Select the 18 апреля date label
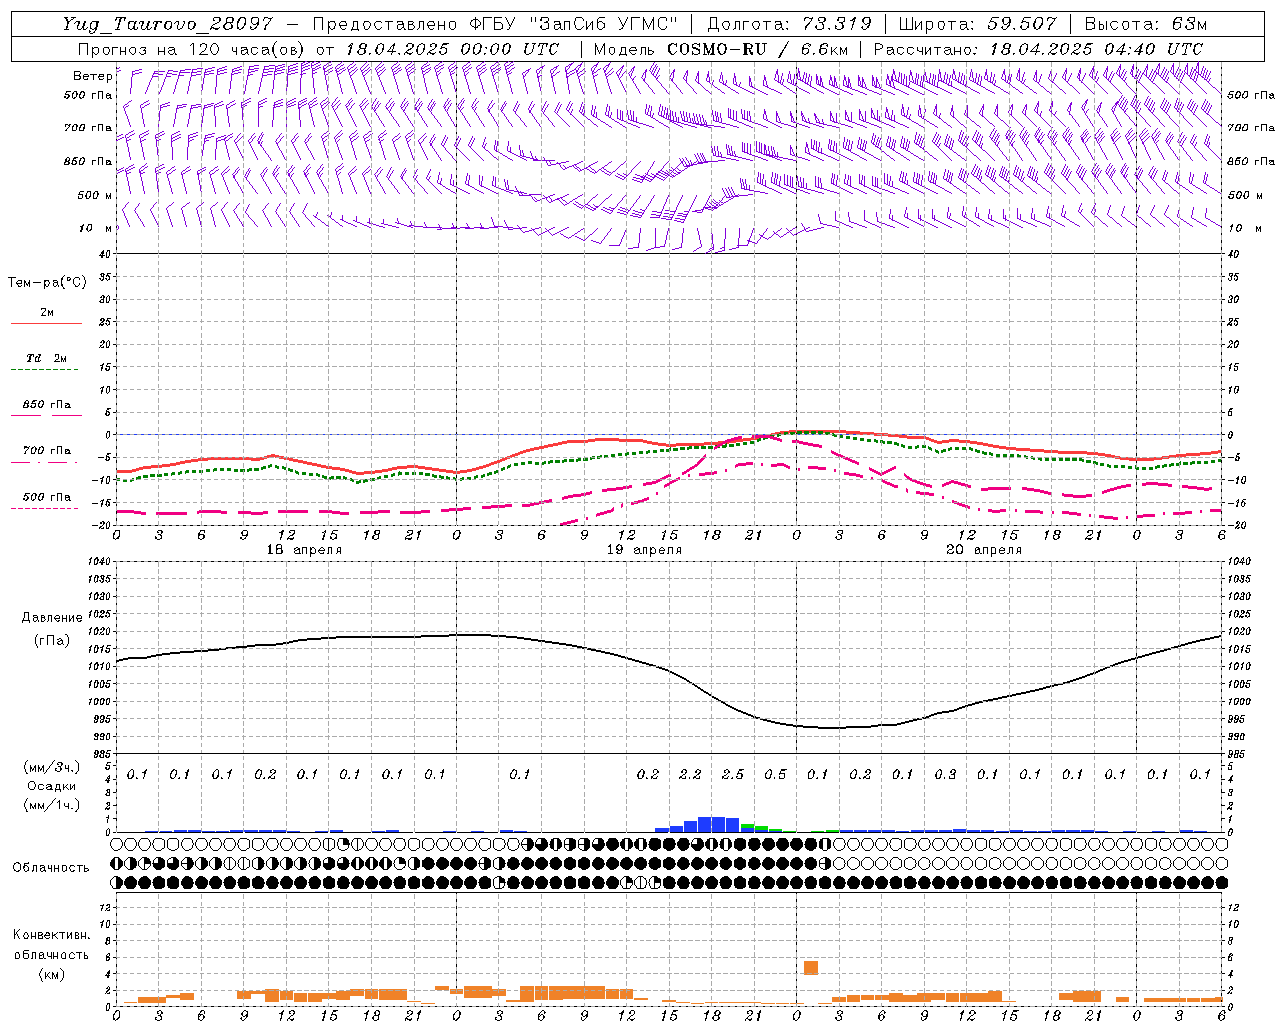 [304, 550]
